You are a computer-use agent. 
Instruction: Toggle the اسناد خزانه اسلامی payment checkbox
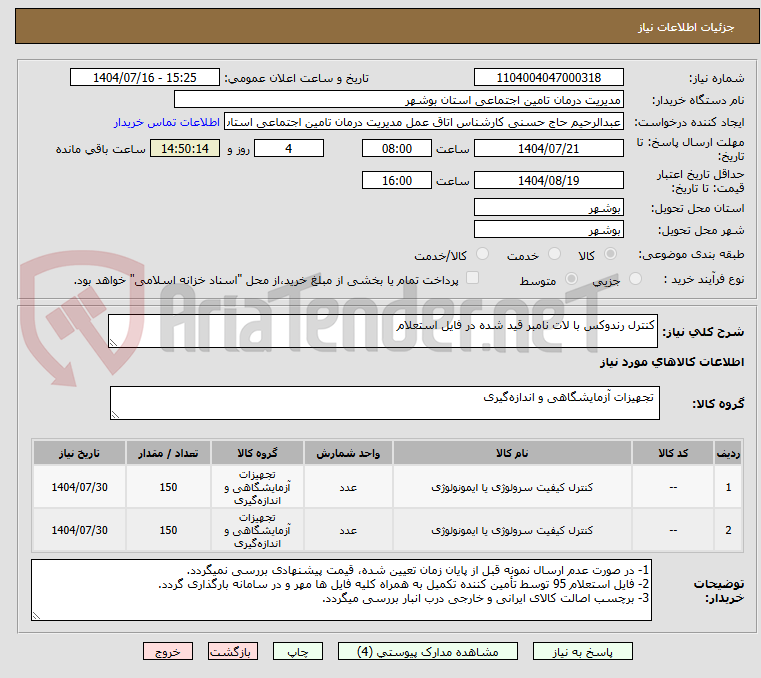point(472,278)
